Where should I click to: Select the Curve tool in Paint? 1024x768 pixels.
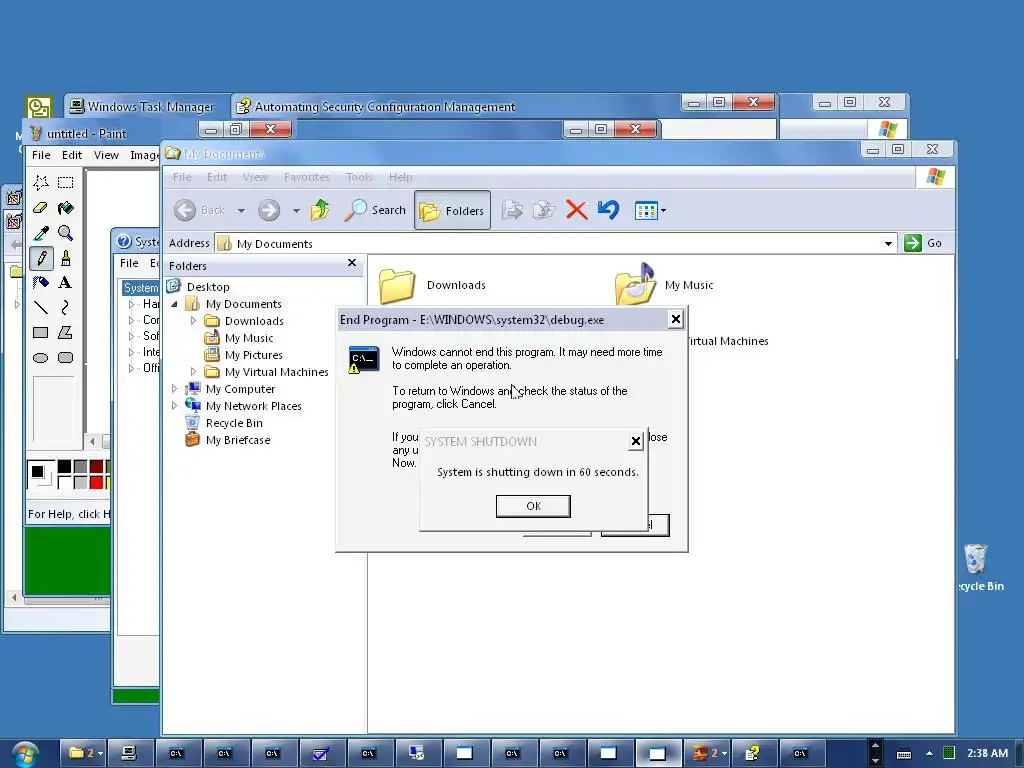[65, 308]
